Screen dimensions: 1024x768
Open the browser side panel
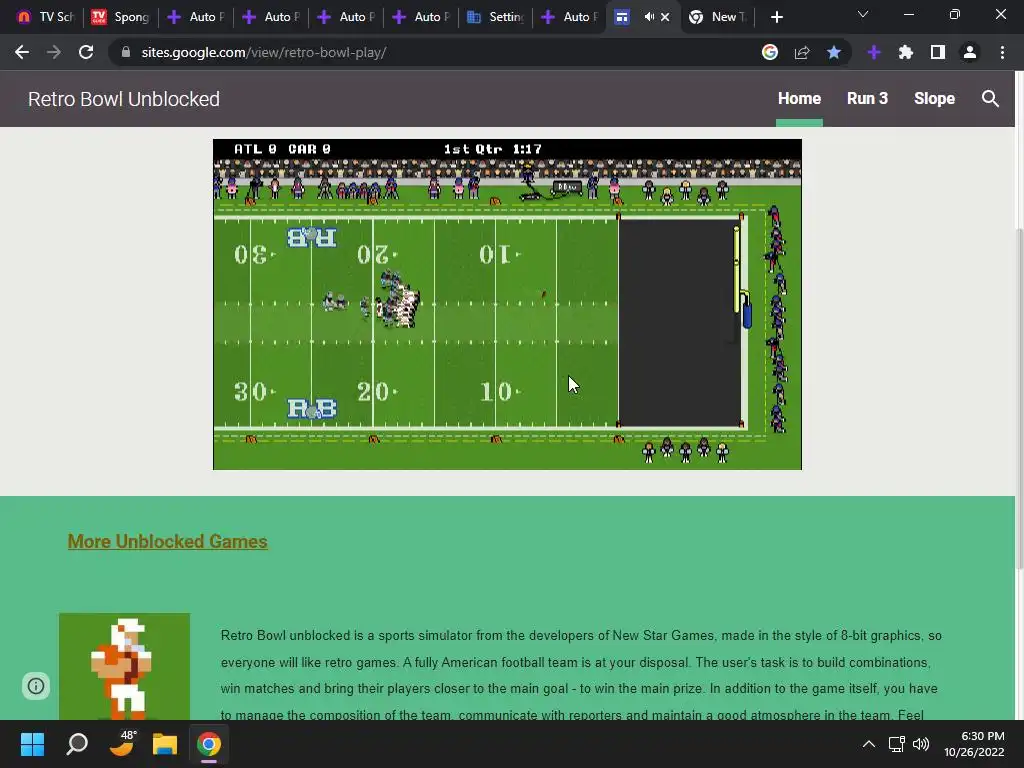coord(938,52)
